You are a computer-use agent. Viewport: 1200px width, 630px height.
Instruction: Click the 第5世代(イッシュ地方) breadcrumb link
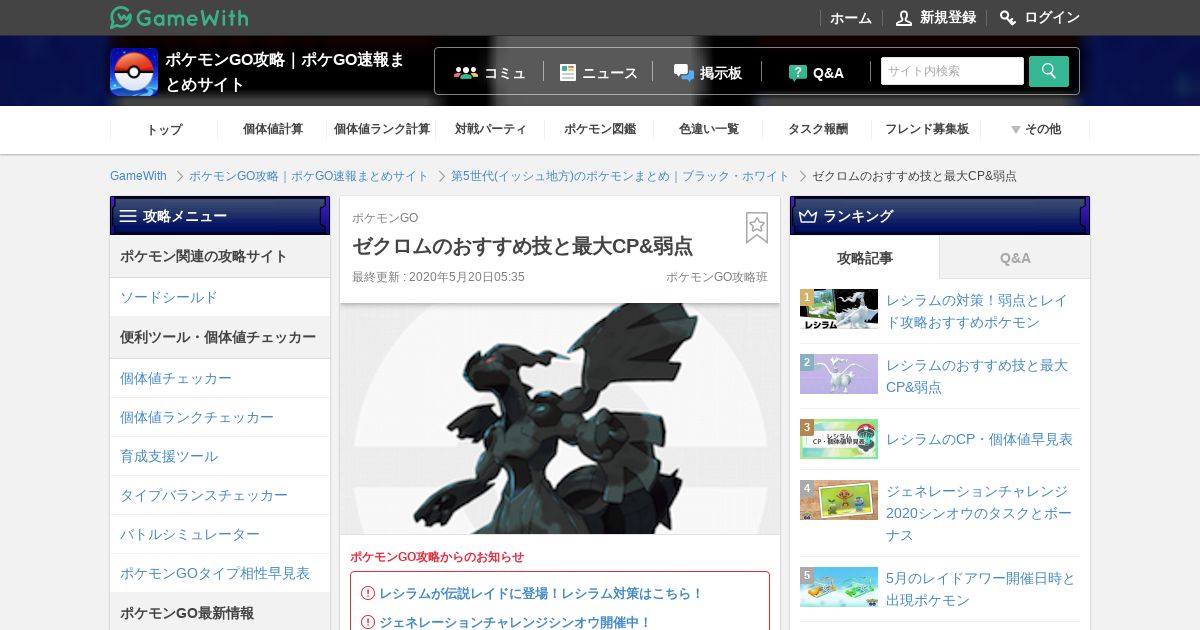620,176
